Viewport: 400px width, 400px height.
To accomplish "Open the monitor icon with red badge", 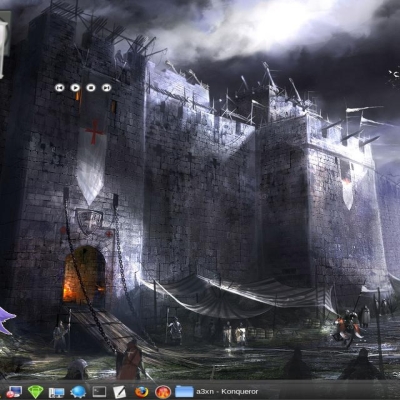I will (x=14, y=392).
